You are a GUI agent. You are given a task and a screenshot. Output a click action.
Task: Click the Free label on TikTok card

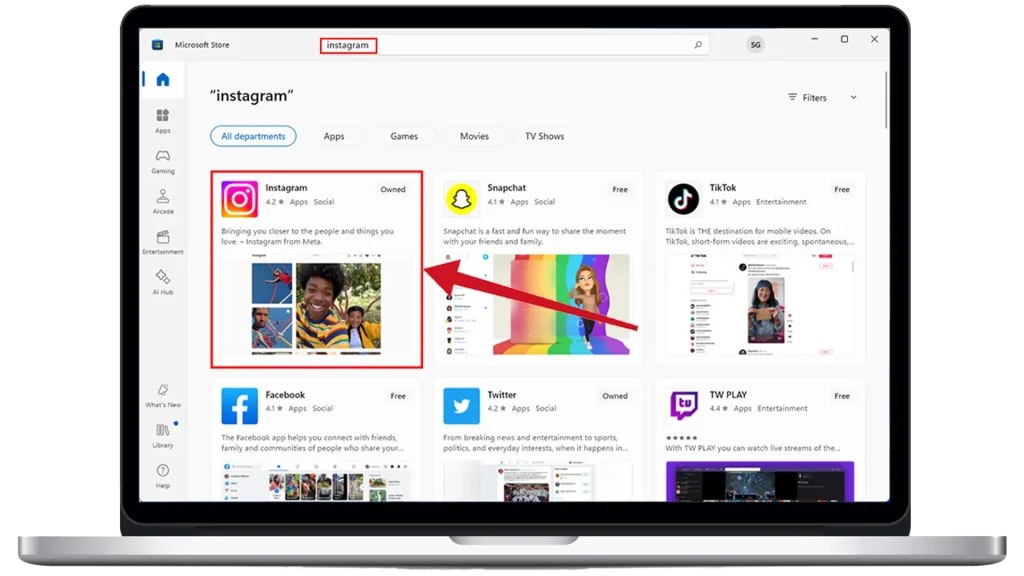click(x=842, y=189)
